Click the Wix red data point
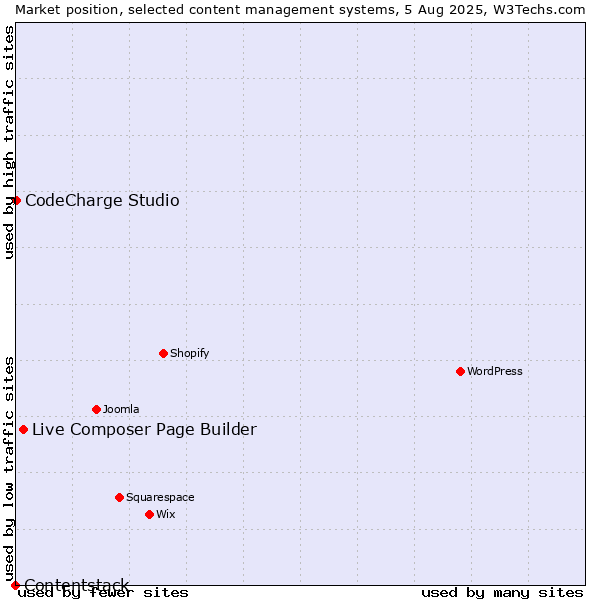Screen dimensions: 600x600 click(x=150, y=514)
